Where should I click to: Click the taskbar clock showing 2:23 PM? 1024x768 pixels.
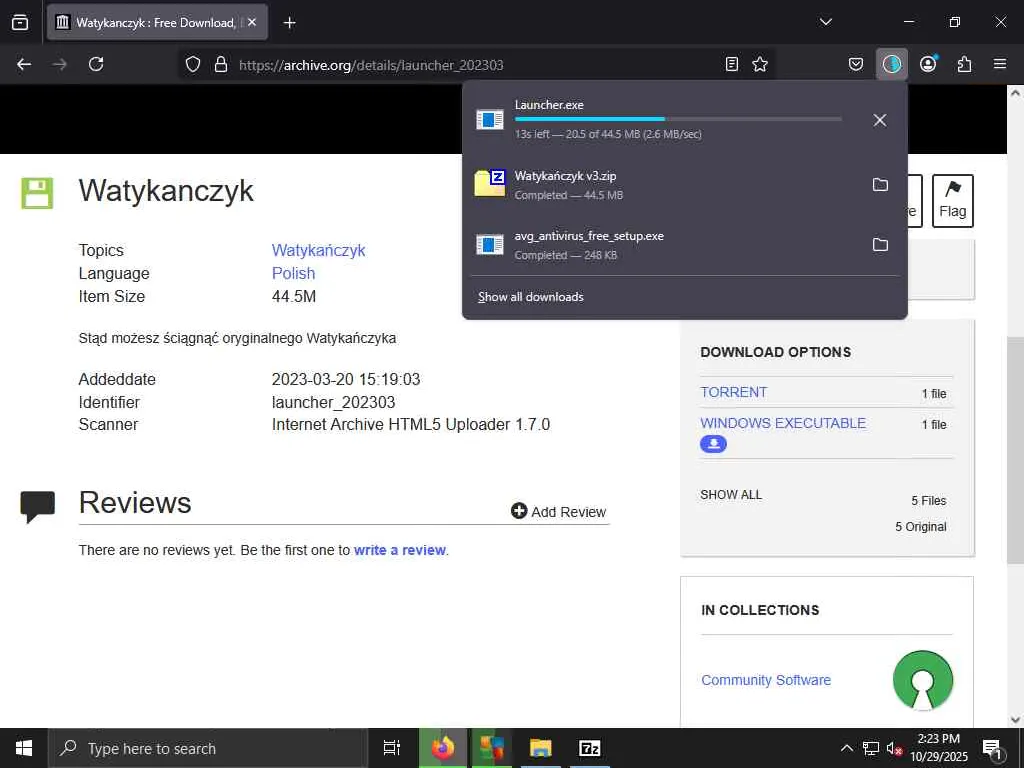939,748
